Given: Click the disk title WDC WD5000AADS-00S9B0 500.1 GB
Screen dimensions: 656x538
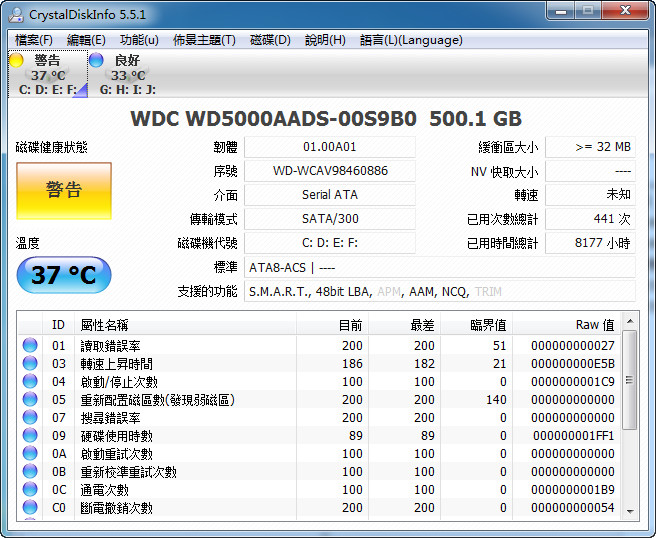Looking at the screenshot, I should tap(326, 118).
